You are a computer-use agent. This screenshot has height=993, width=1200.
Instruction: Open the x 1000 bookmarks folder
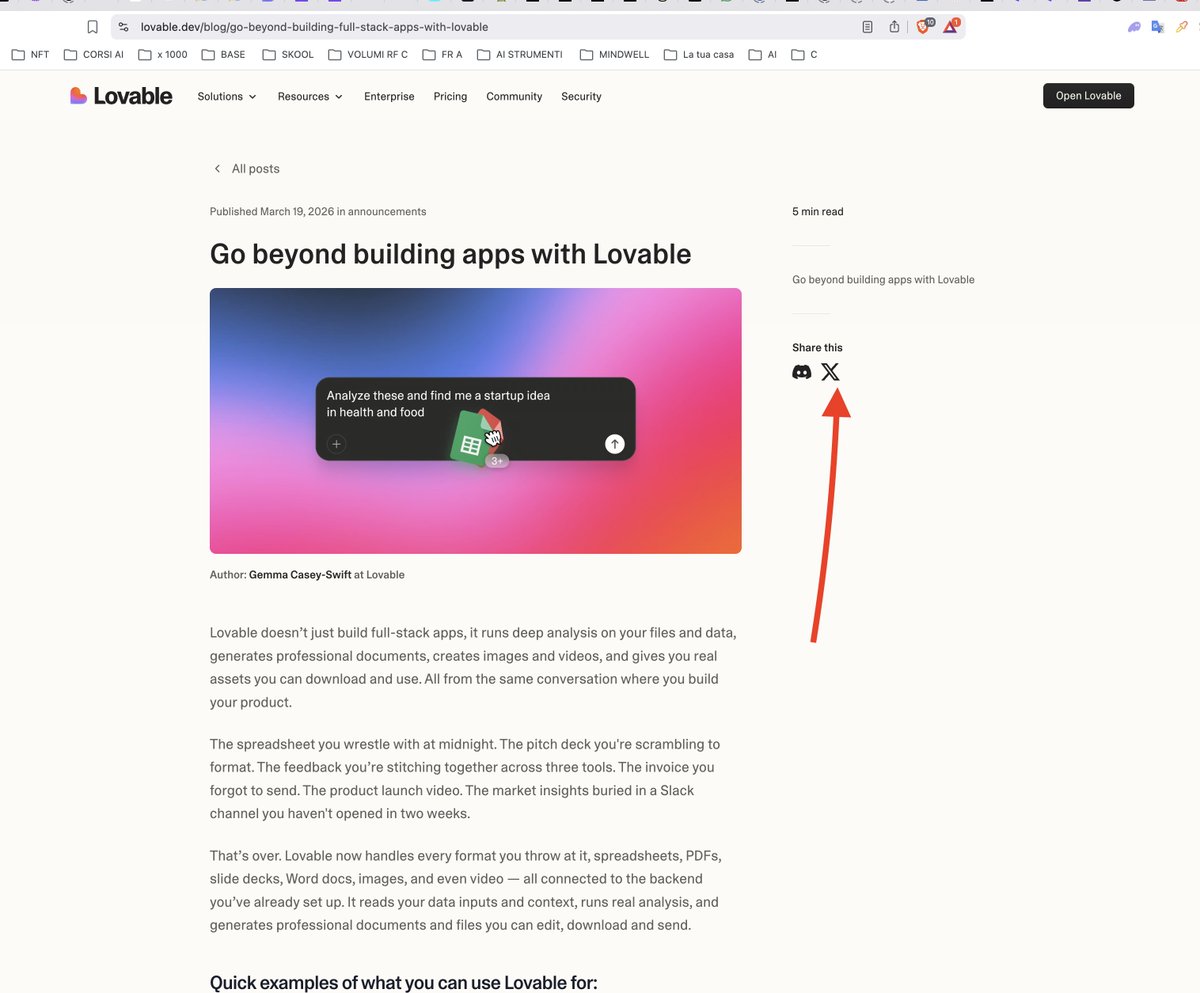click(x=163, y=55)
